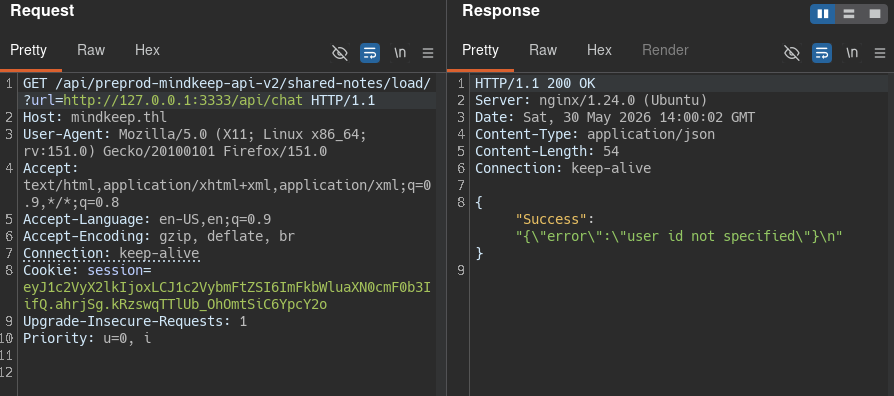Click Accept-Encoding: gzip, deflate, br line

[159, 236]
